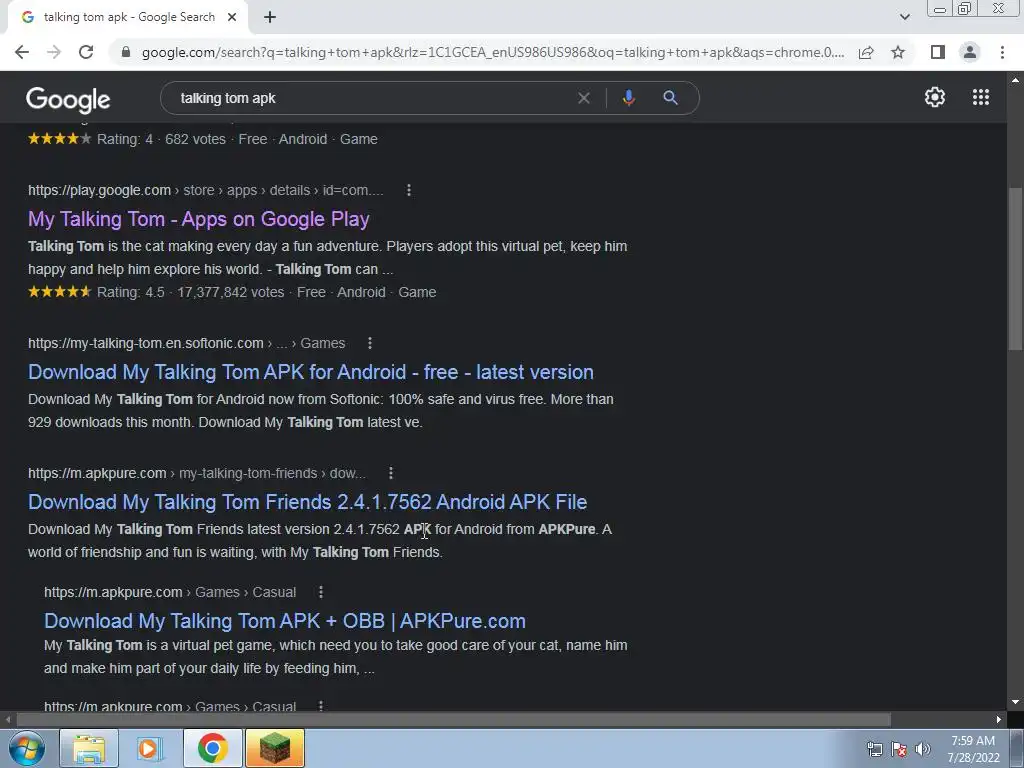Image resolution: width=1024 pixels, height=768 pixels.
Task: Click the Chrome taskbar icon
Action: 212,748
